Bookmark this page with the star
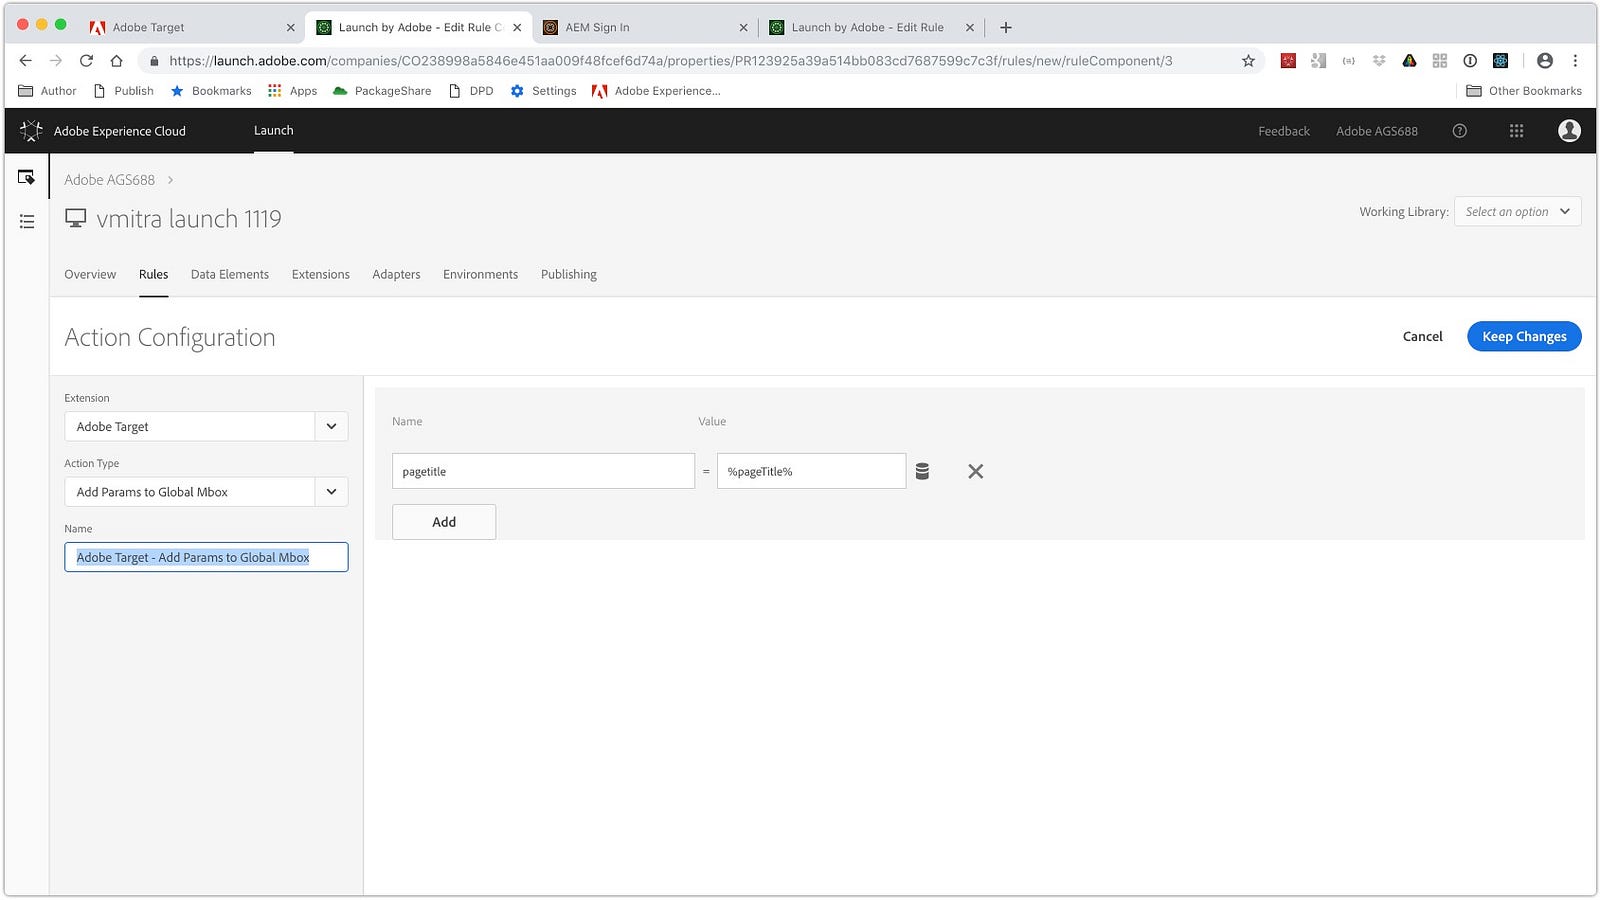1600x900 pixels. 1248,61
